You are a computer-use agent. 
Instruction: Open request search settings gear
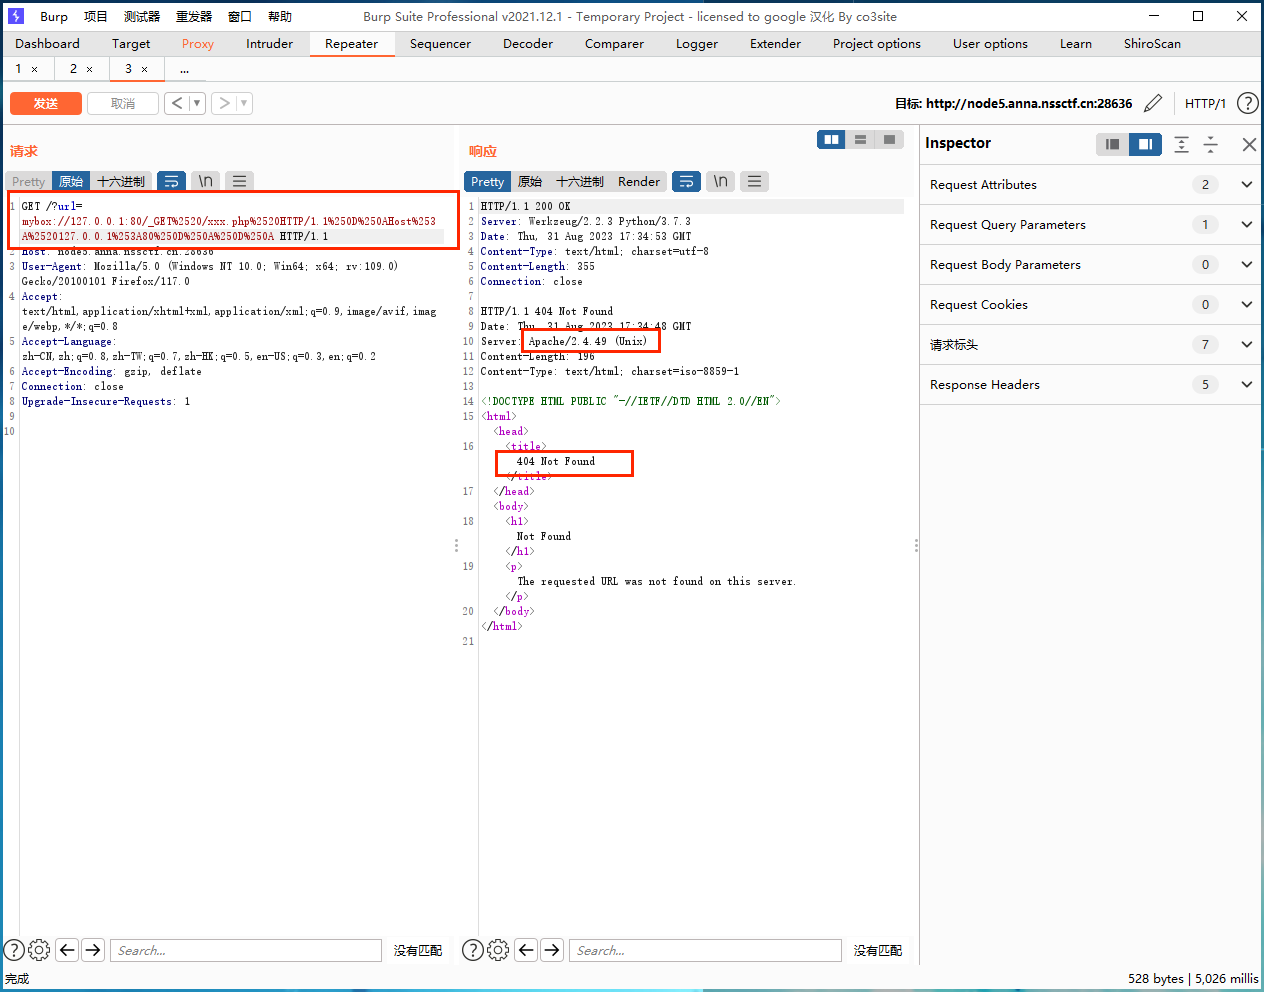point(39,950)
